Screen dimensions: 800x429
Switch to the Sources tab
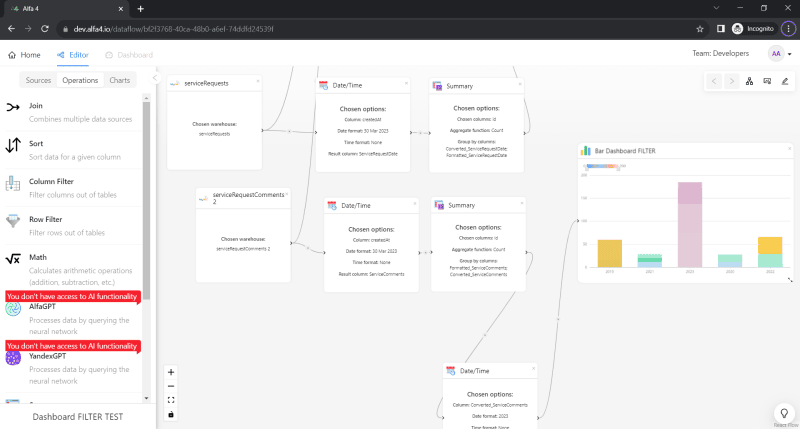pos(38,80)
